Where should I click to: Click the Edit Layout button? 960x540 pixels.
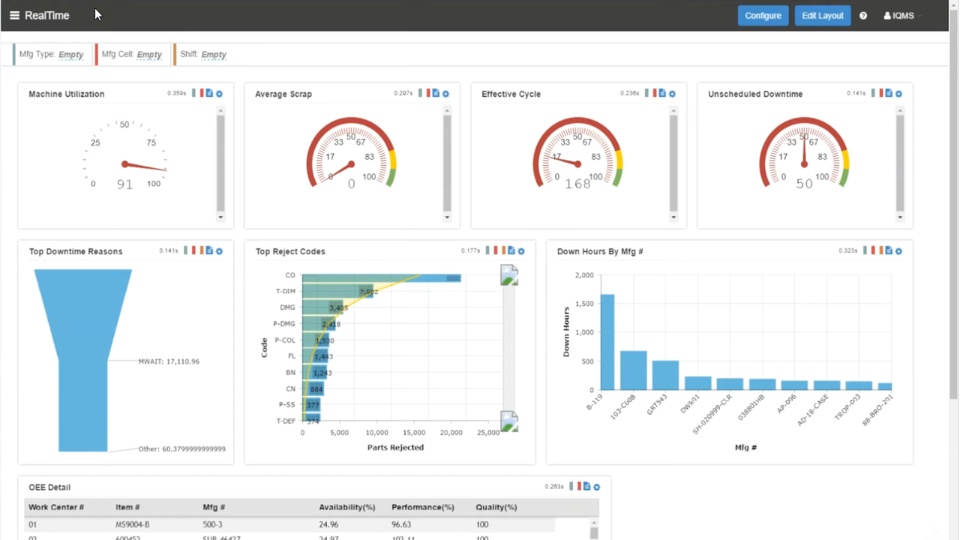(x=822, y=16)
